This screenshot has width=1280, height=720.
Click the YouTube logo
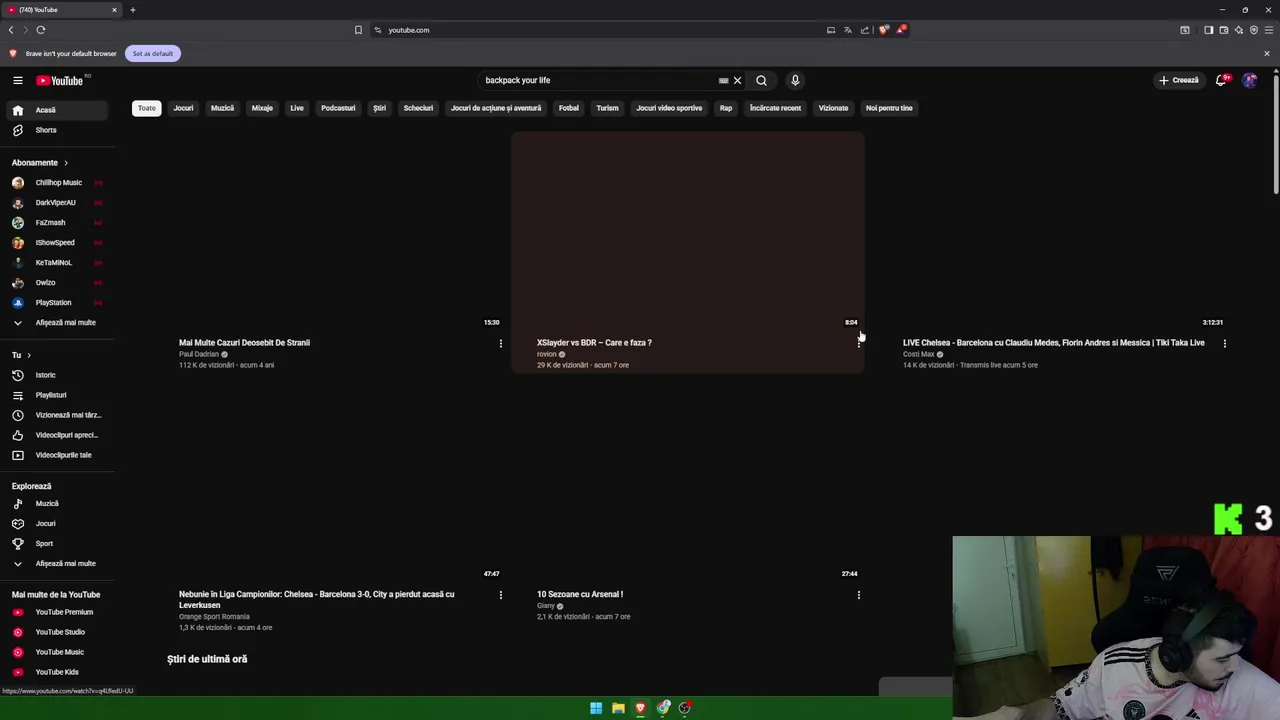tap(61, 80)
